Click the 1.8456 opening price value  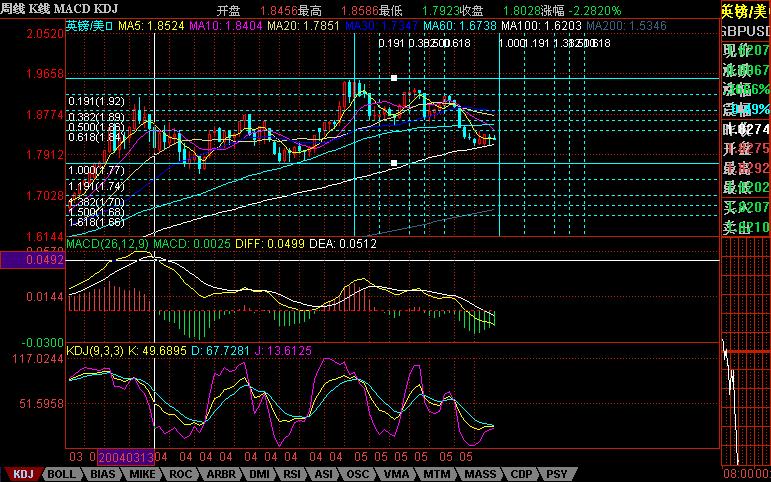coord(279,11)
